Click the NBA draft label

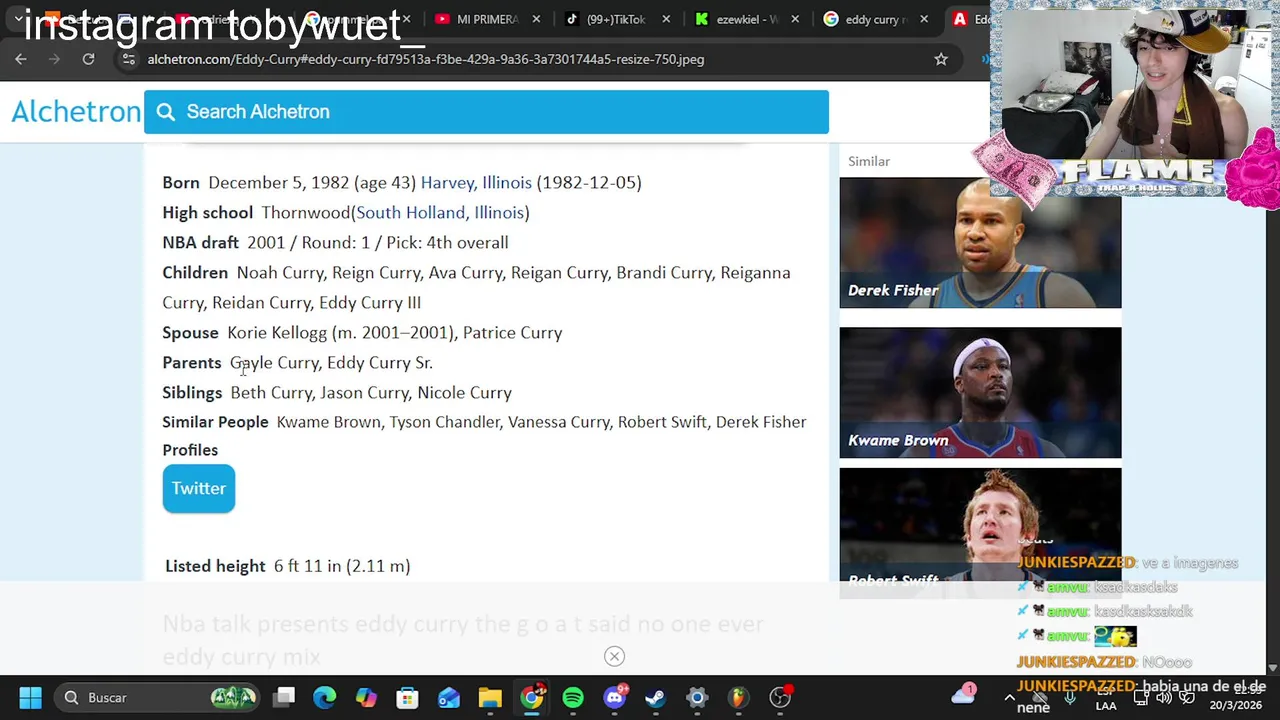pos(200,242)
